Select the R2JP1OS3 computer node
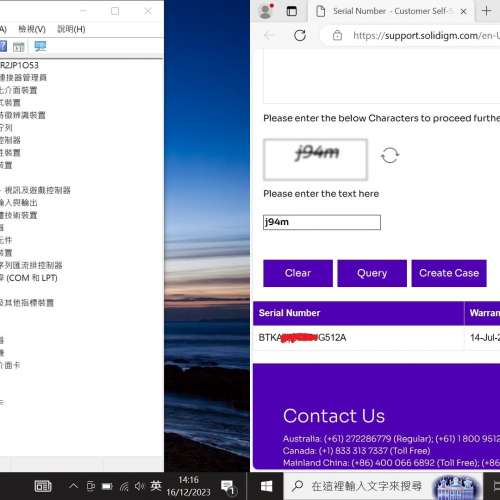Image resolution: width=500 pixels, height=500 pixels. click(19, 65)
